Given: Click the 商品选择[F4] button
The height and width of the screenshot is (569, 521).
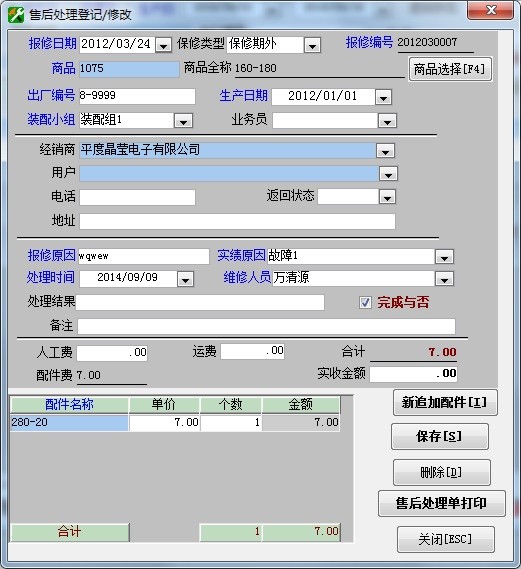Looking at the screenshot, I should [x=450, y=69].
